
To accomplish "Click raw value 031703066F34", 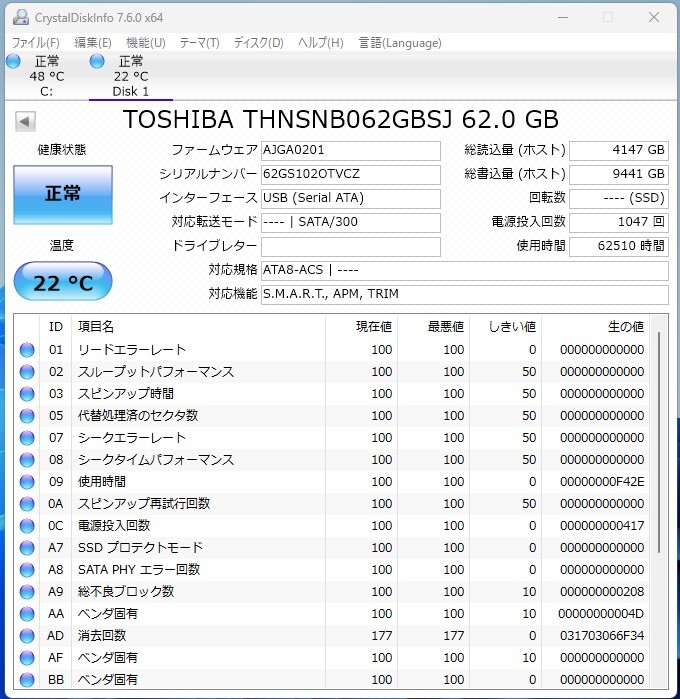I will point(602,636).
